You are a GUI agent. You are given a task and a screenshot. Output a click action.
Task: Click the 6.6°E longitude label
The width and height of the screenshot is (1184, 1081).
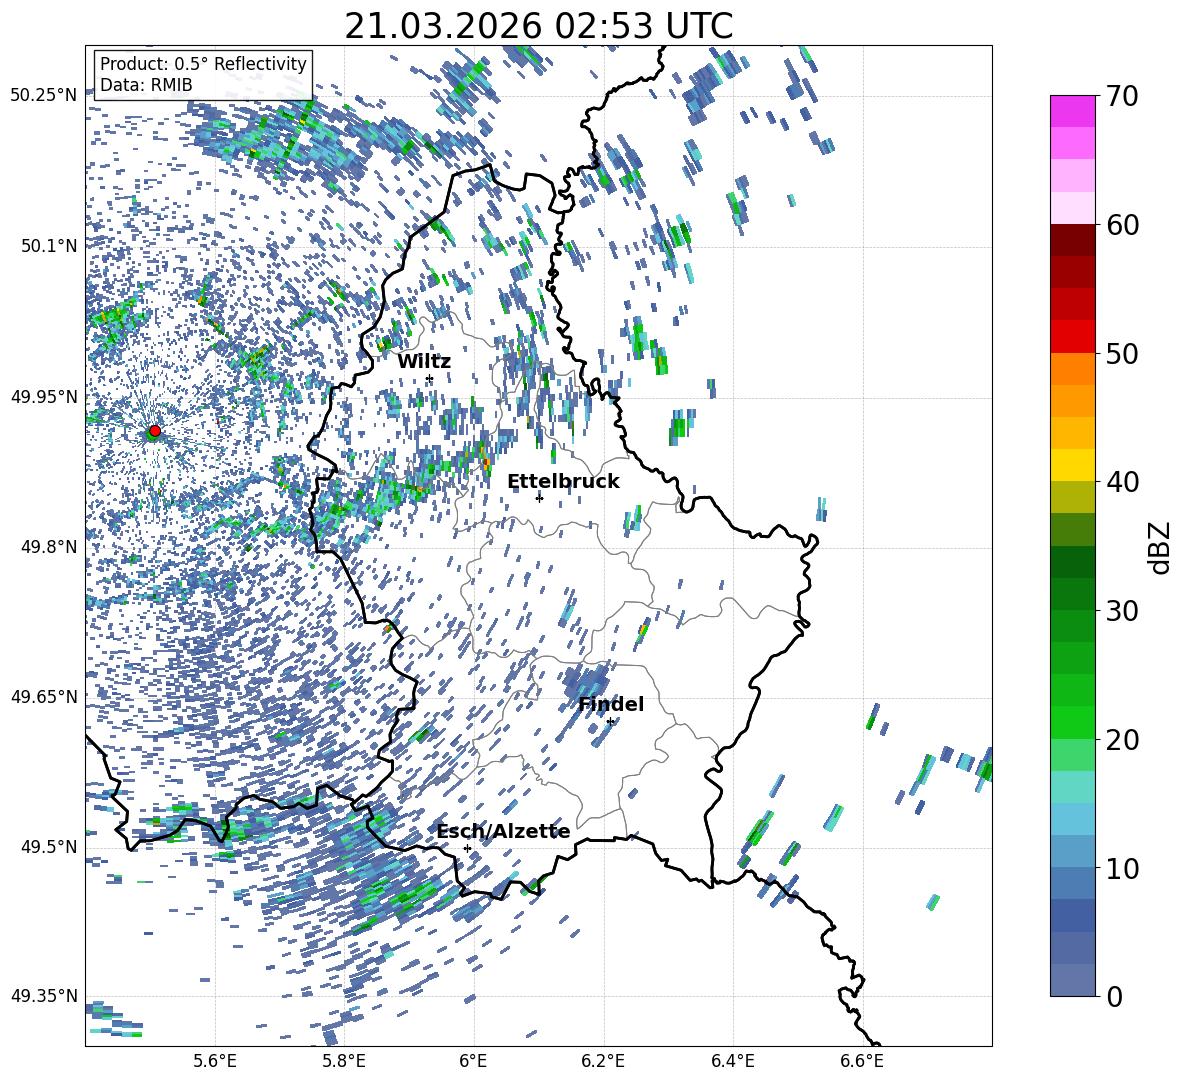(x=862, y=1061)
